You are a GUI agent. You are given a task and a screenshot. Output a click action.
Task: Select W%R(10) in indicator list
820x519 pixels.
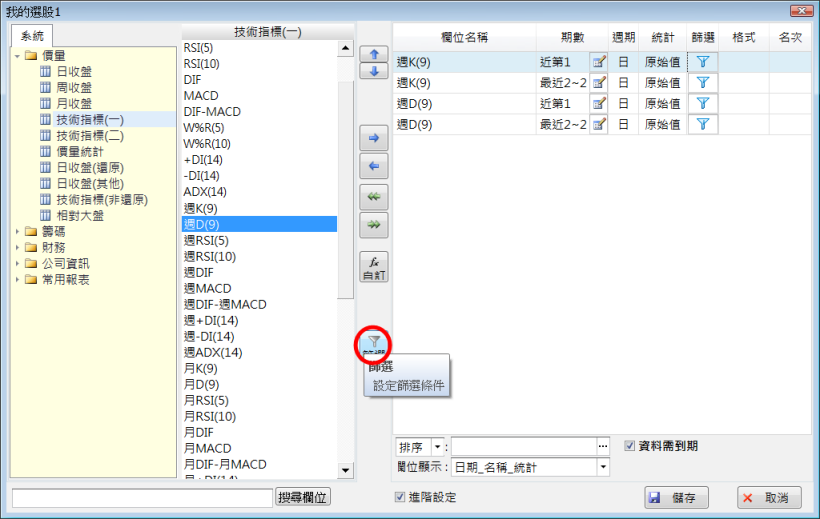click(207, 144)
